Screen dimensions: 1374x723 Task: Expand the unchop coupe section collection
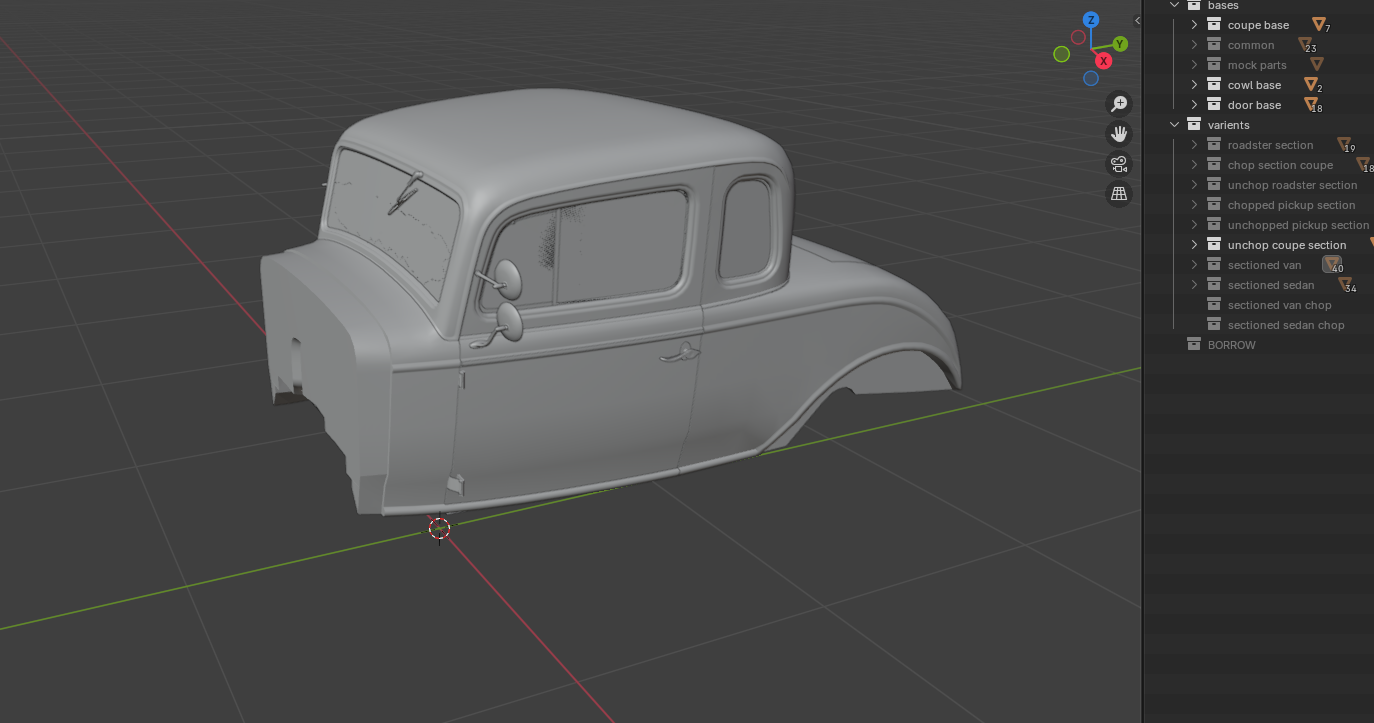(x=1194, y=245)
